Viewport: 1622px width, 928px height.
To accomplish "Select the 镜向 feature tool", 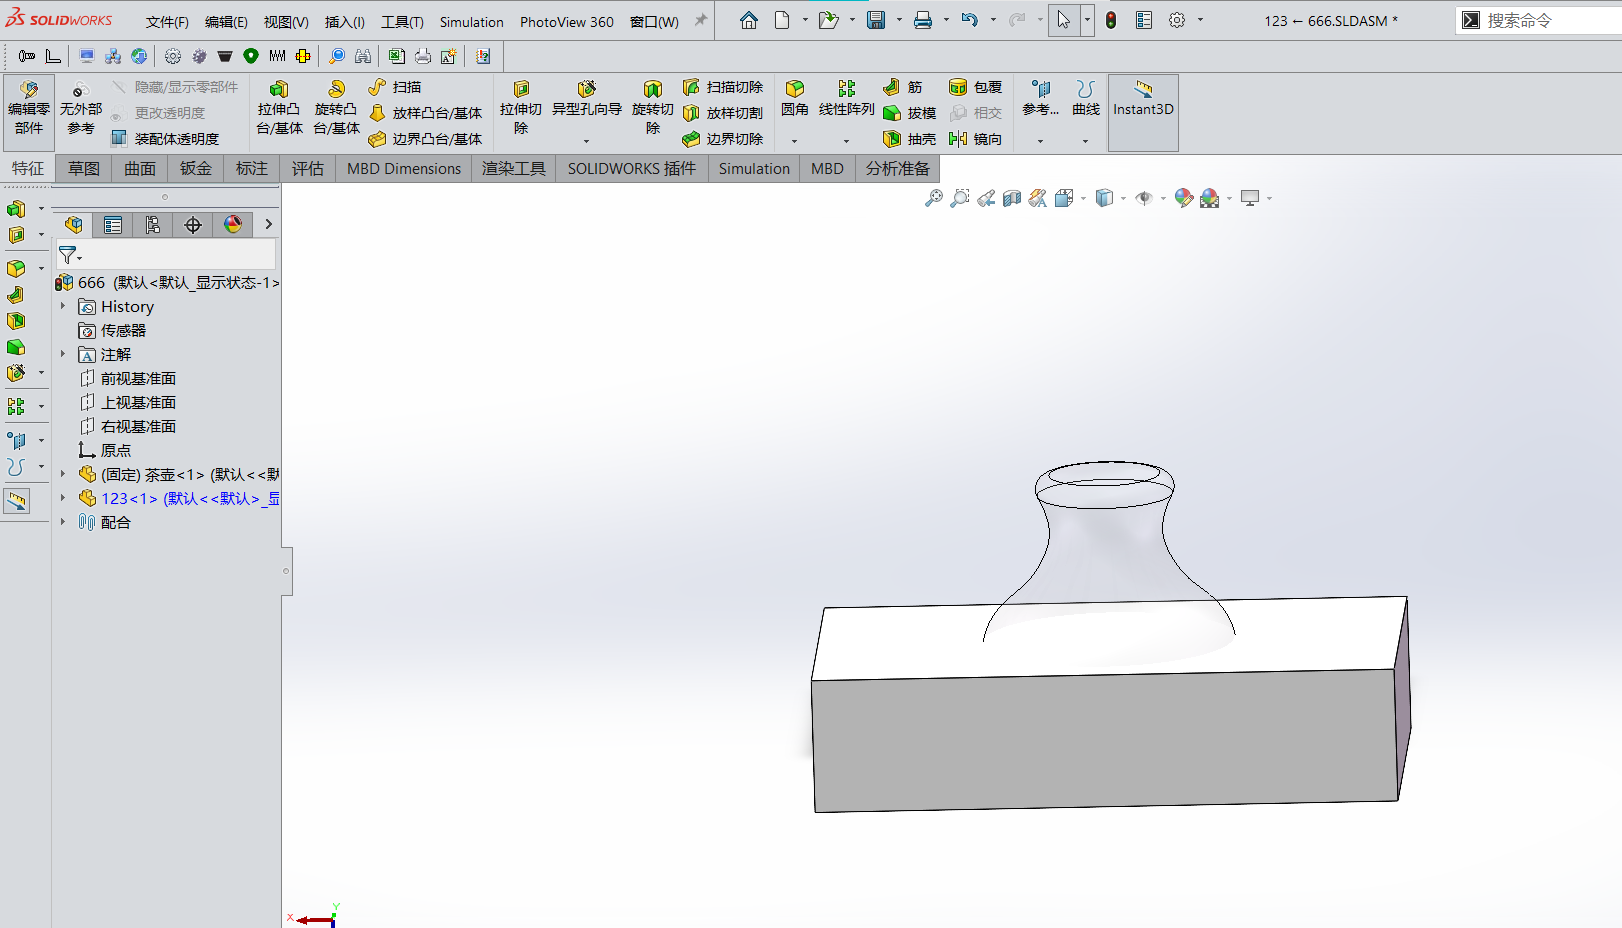I will [x=976, y=139].
